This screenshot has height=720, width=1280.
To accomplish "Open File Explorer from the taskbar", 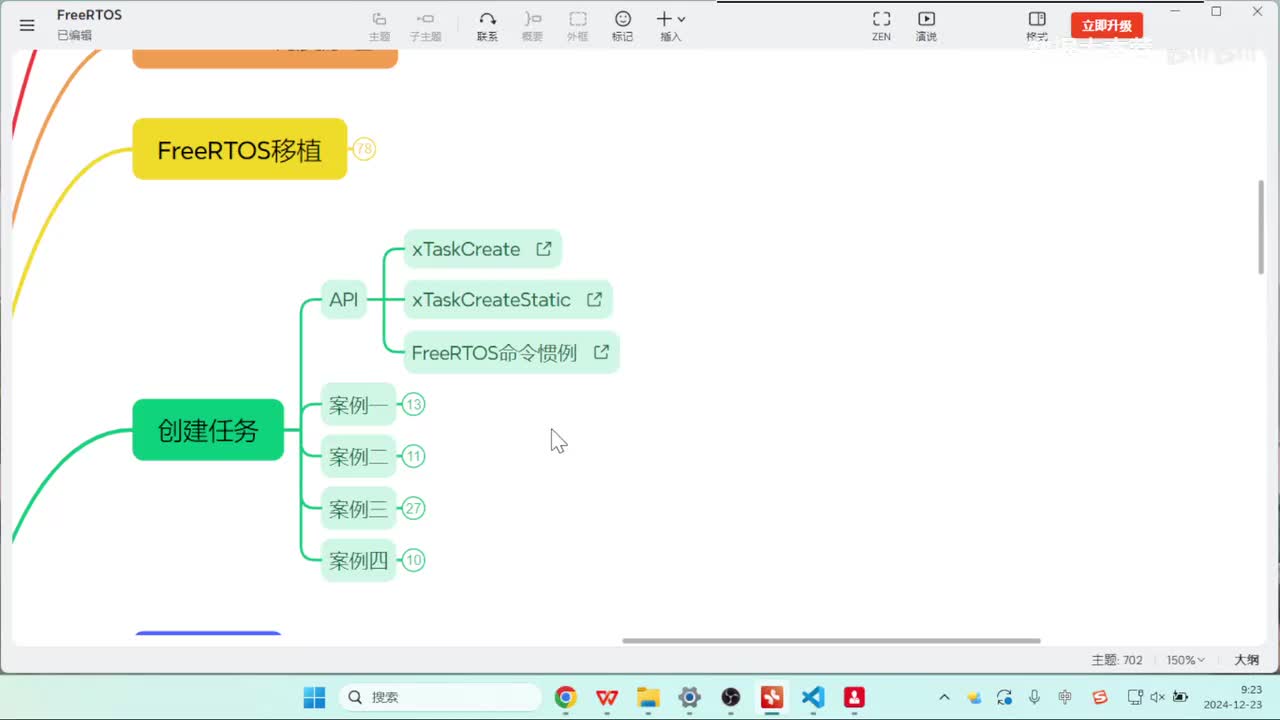I will (648, 697).
